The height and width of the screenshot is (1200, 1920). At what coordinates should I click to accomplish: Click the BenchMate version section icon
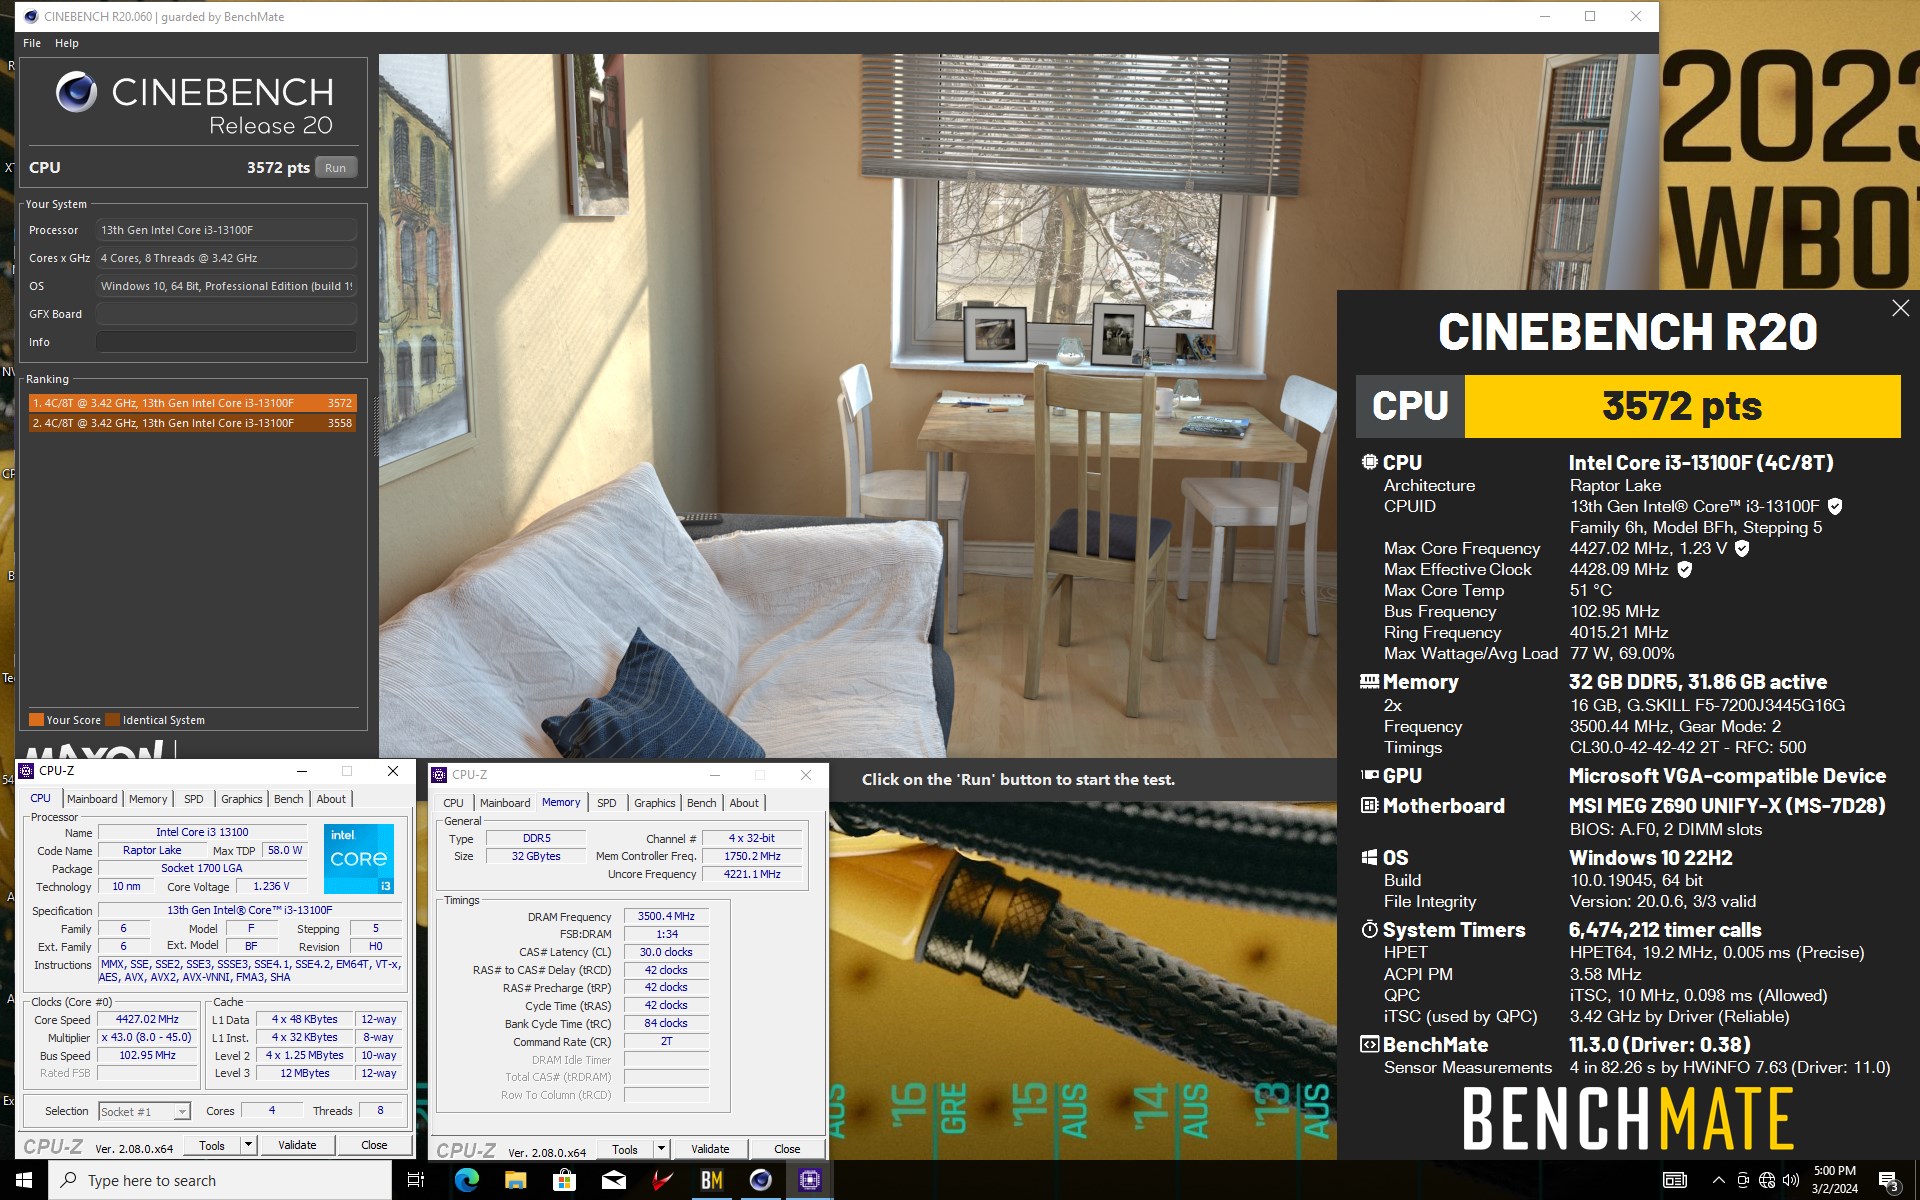(x=1369, y=1044)
